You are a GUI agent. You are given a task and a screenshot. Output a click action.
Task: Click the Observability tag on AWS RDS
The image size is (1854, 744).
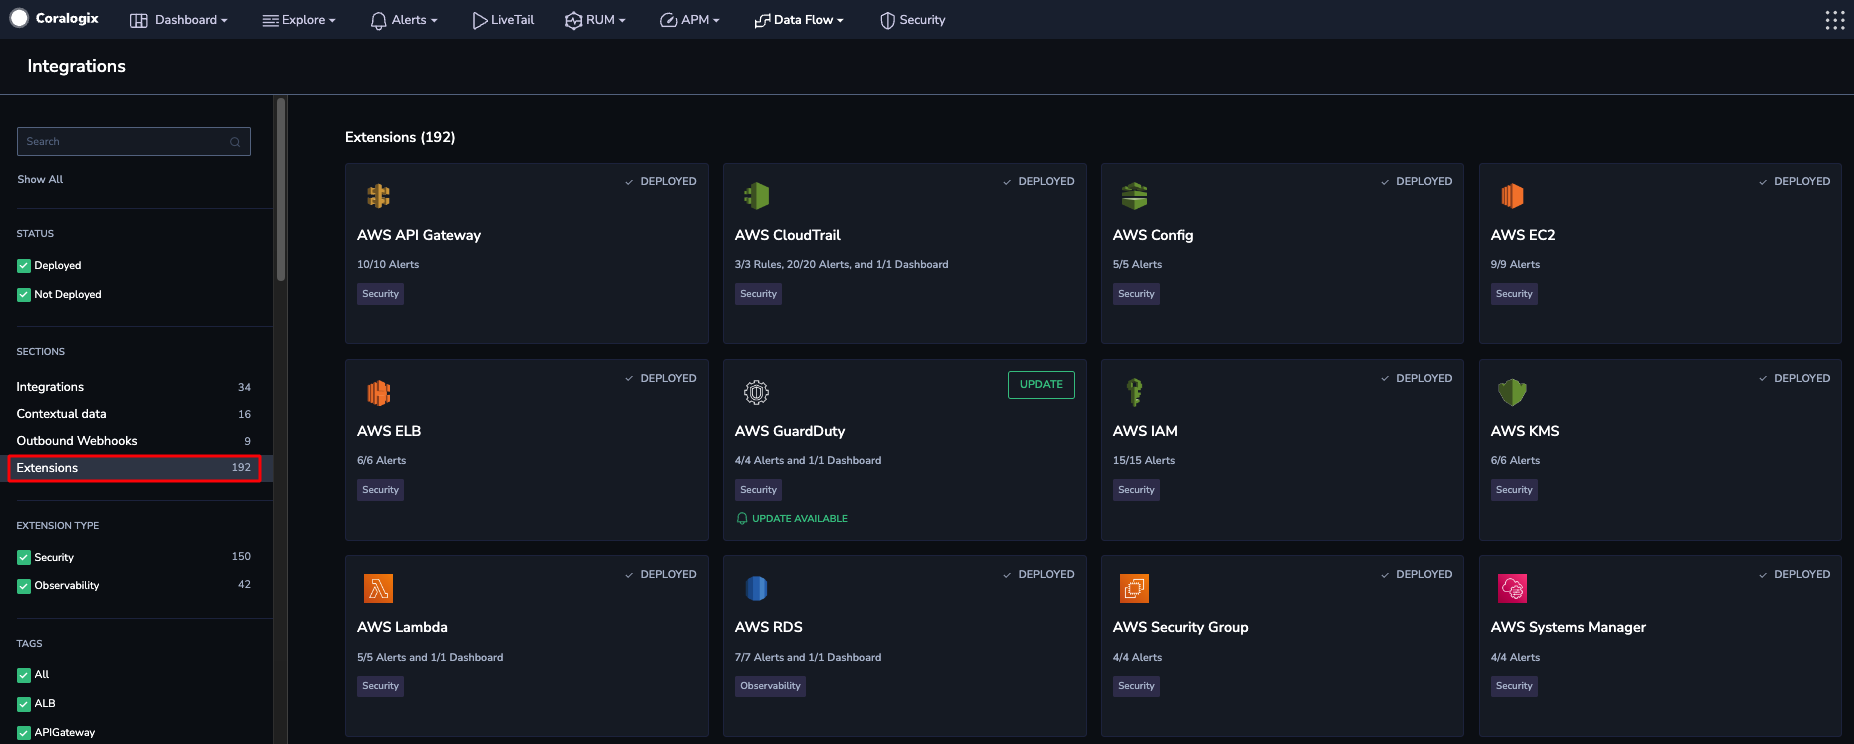coord(770,686)
